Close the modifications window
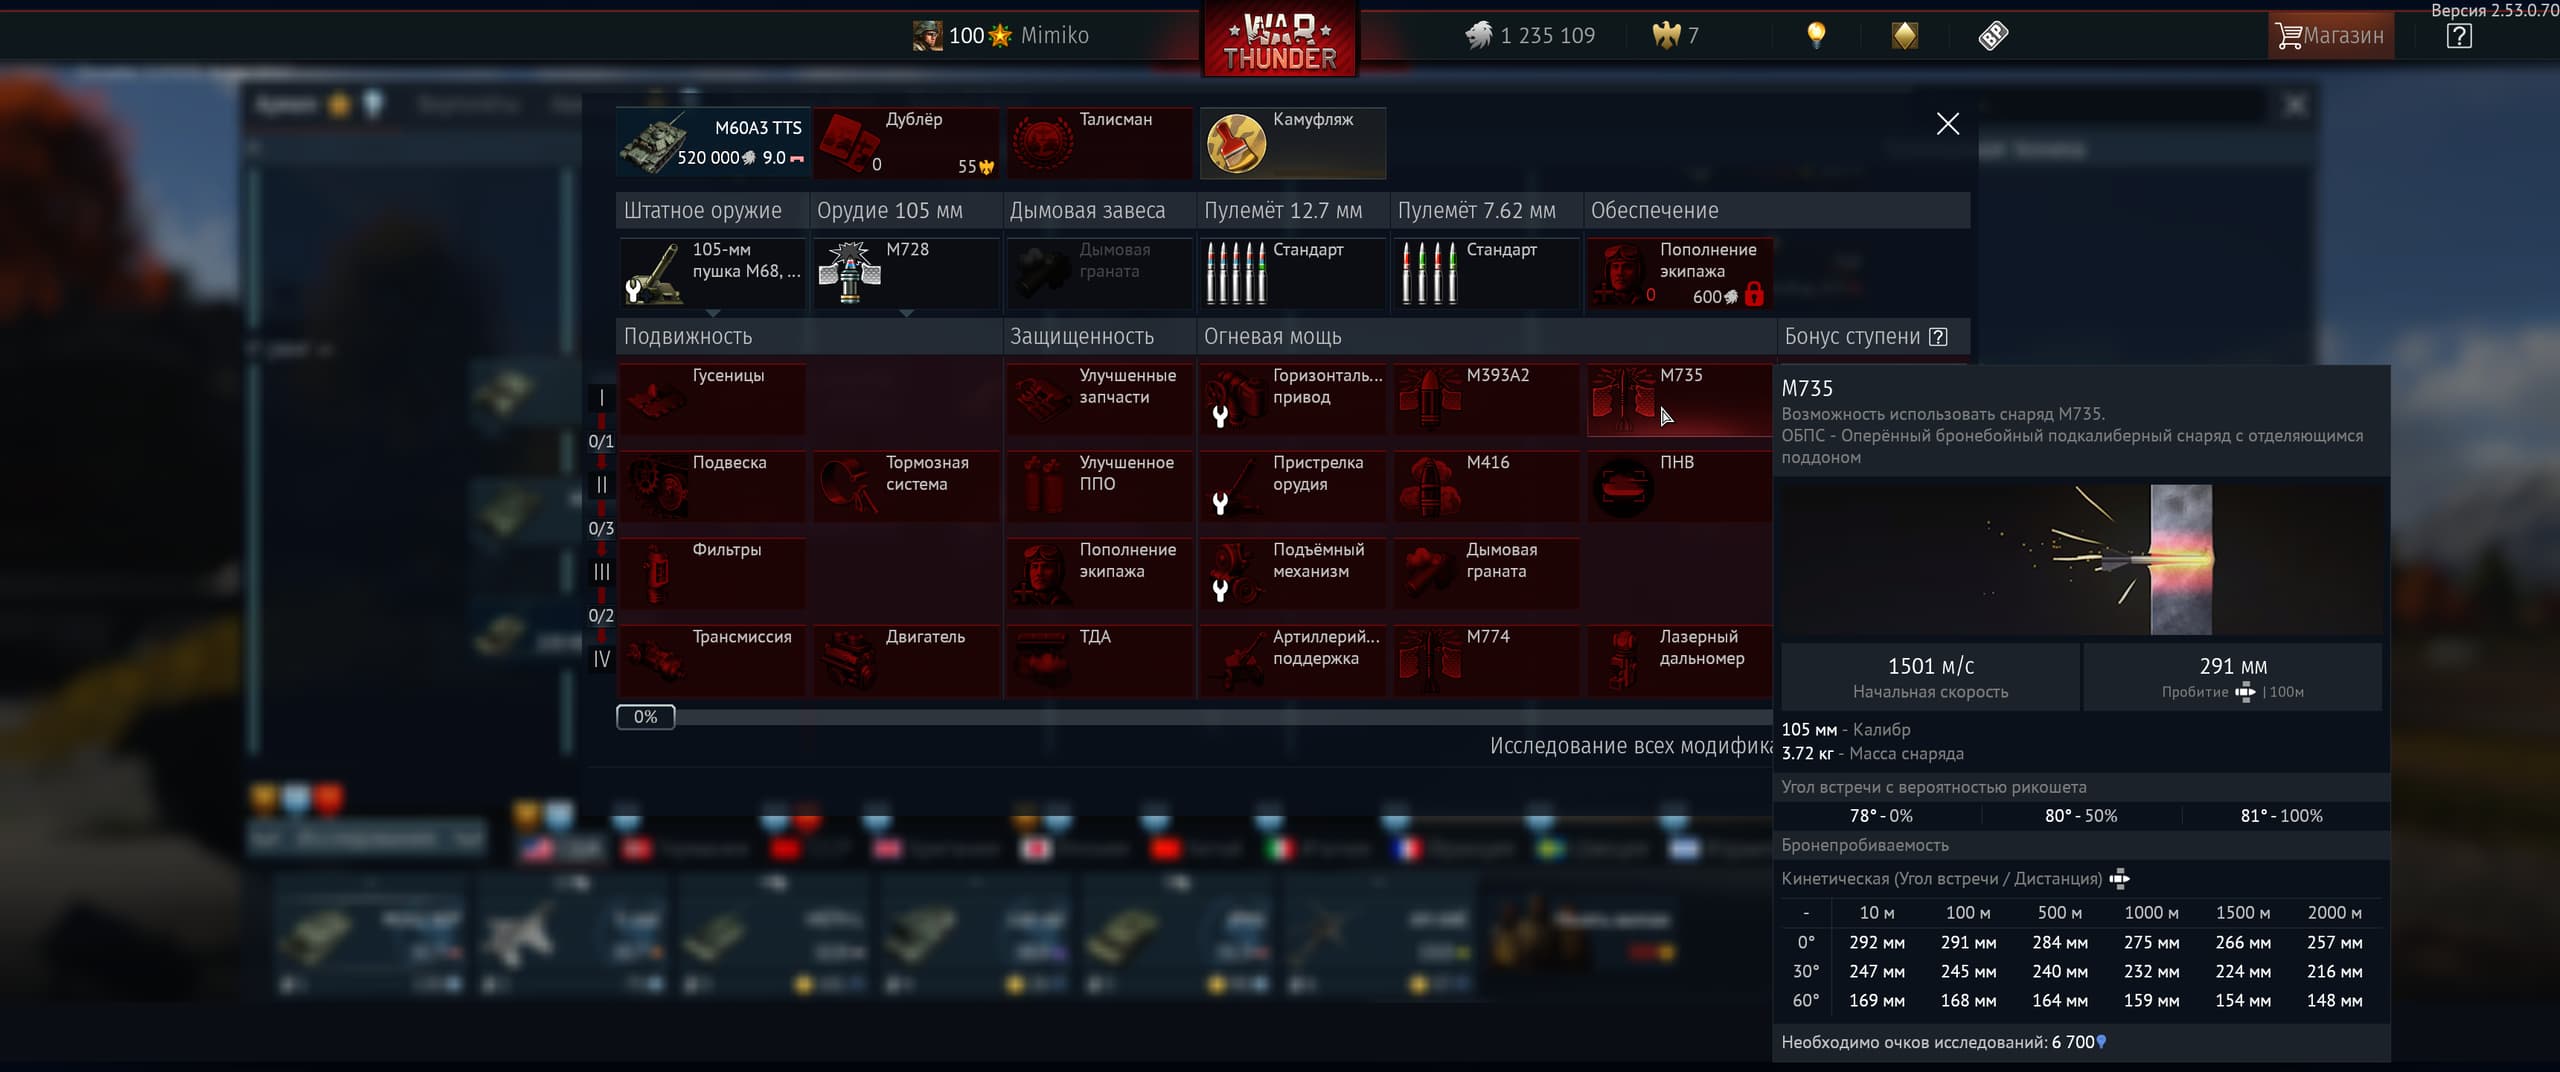 1947,124
